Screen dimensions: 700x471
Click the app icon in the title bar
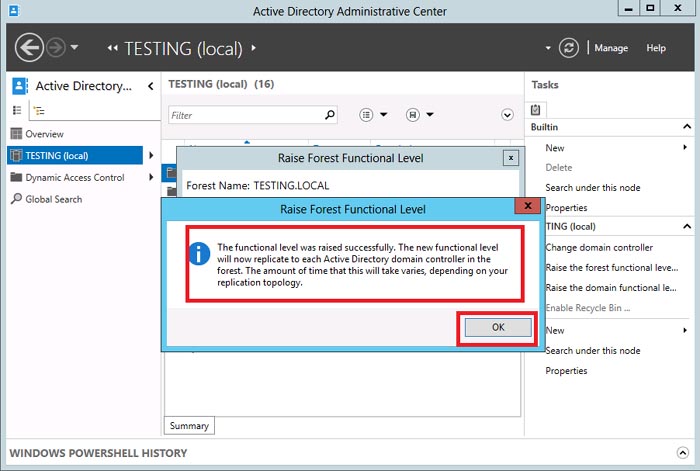point(14,10)
